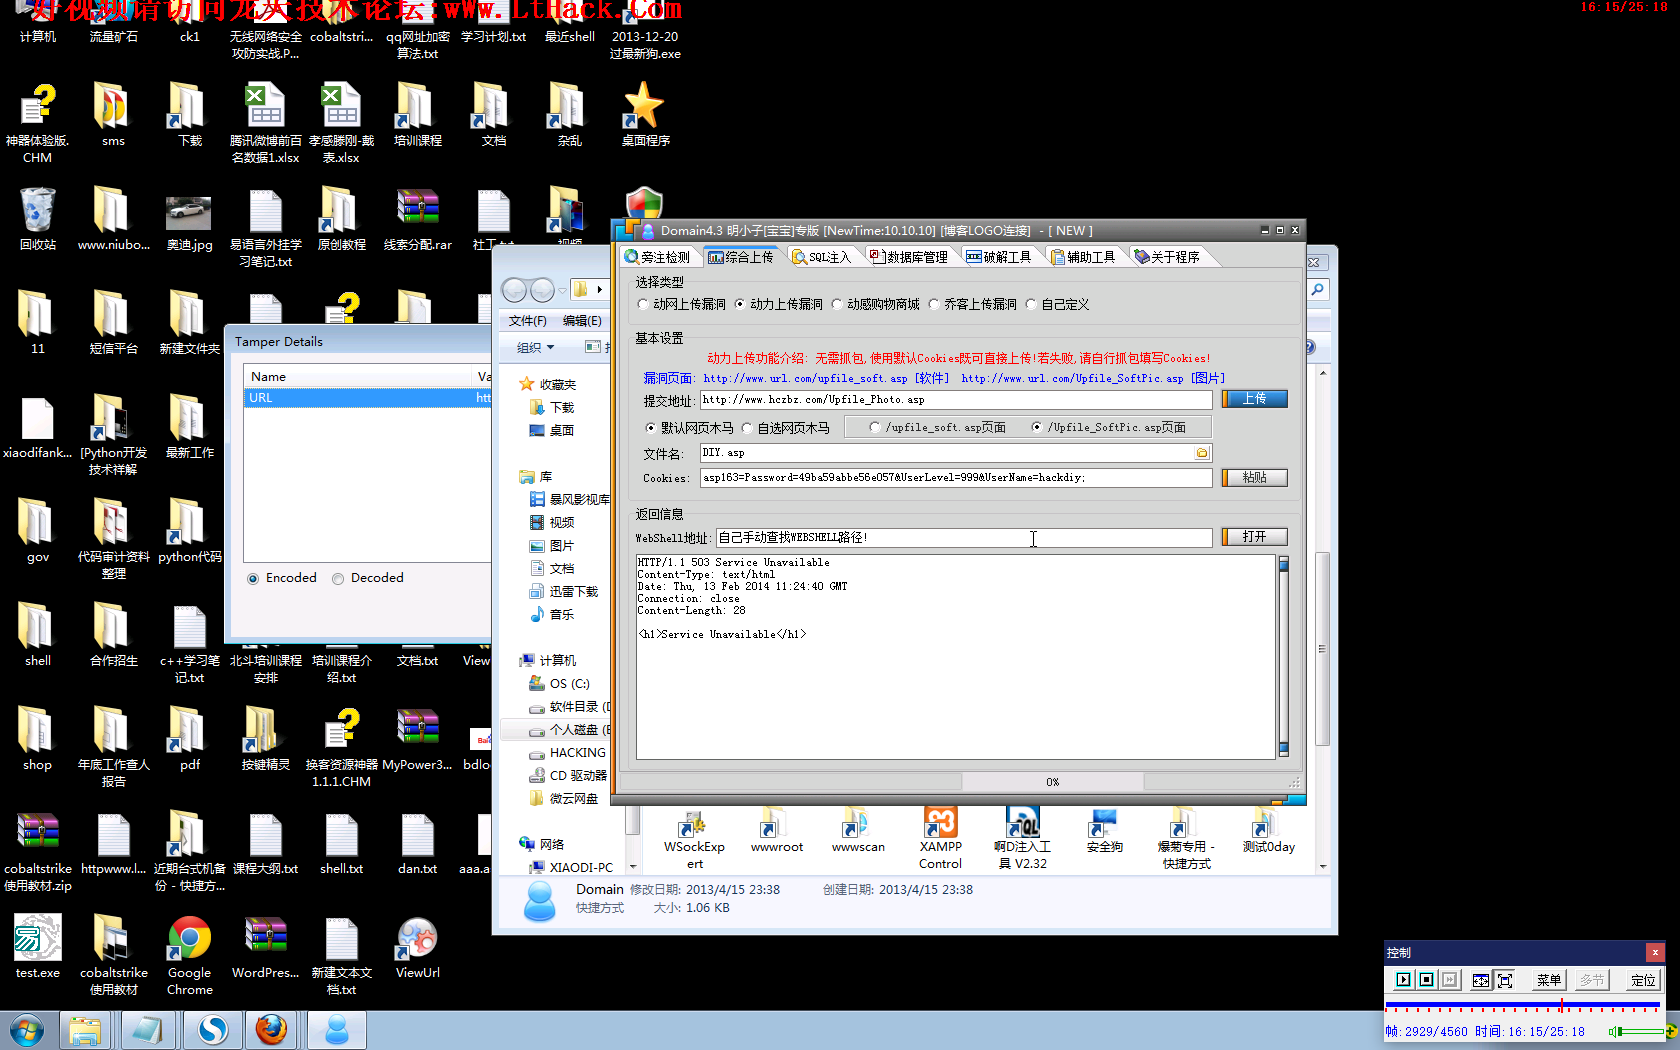Select HACKING drive in Explorer sidebar
1680x1050 pixels.
(x=567, y=753)
